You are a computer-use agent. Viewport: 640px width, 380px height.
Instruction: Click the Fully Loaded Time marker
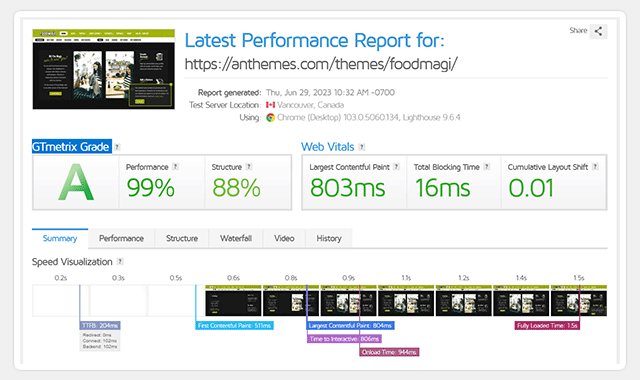coord(547,326)
